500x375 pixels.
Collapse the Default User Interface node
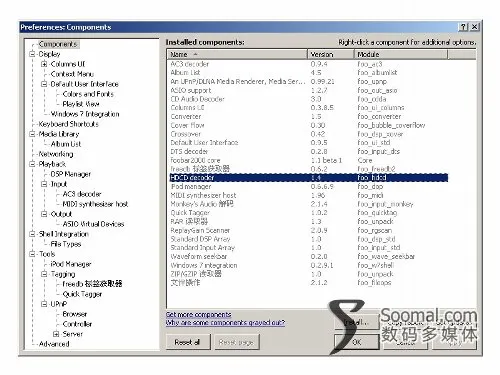[x=44, y=84]
